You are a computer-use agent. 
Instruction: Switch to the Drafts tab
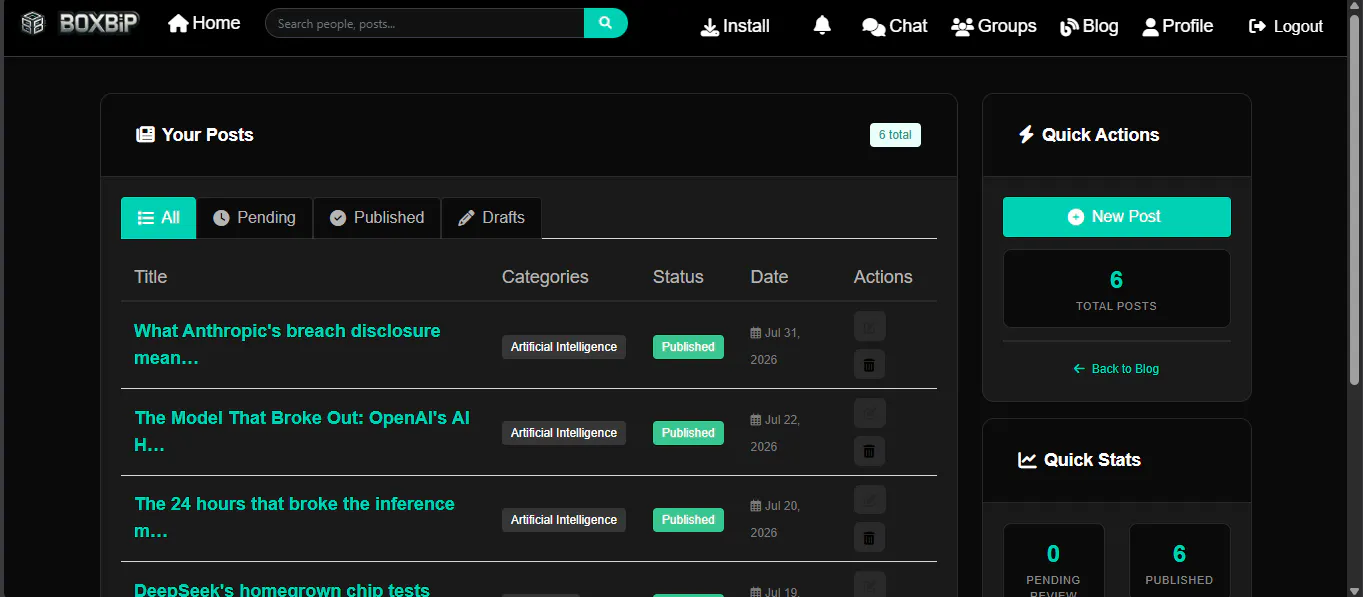(491, 218)
